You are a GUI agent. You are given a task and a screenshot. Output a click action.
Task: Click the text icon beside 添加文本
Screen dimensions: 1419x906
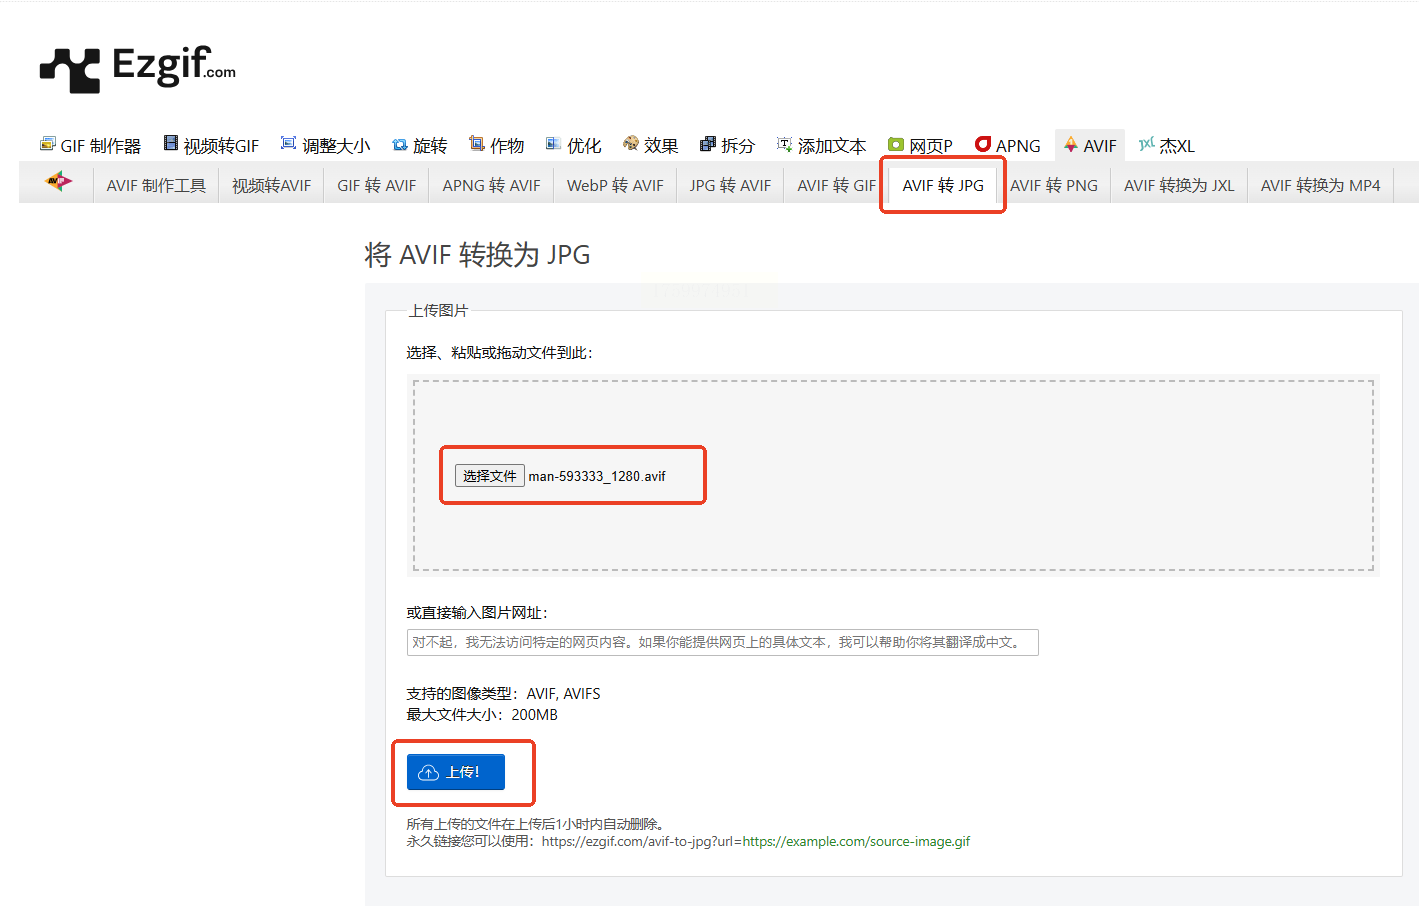[785, 144]
